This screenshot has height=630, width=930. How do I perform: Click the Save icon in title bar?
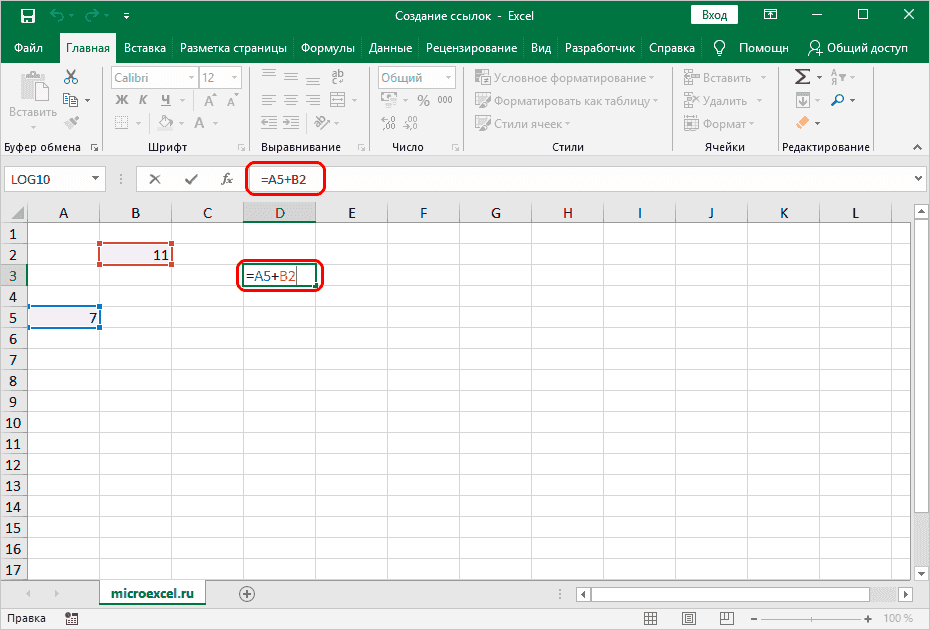click(x=27, y=17)
